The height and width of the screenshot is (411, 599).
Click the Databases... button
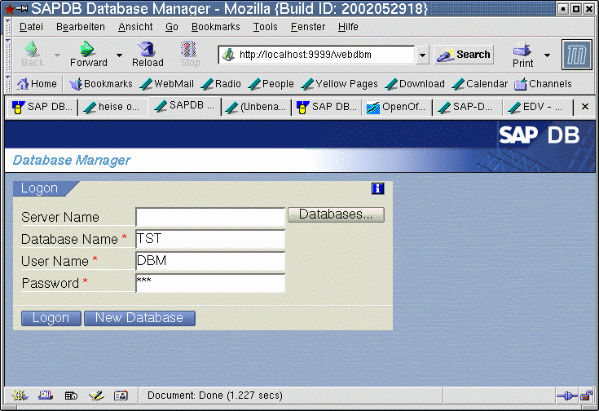(336, 215)
